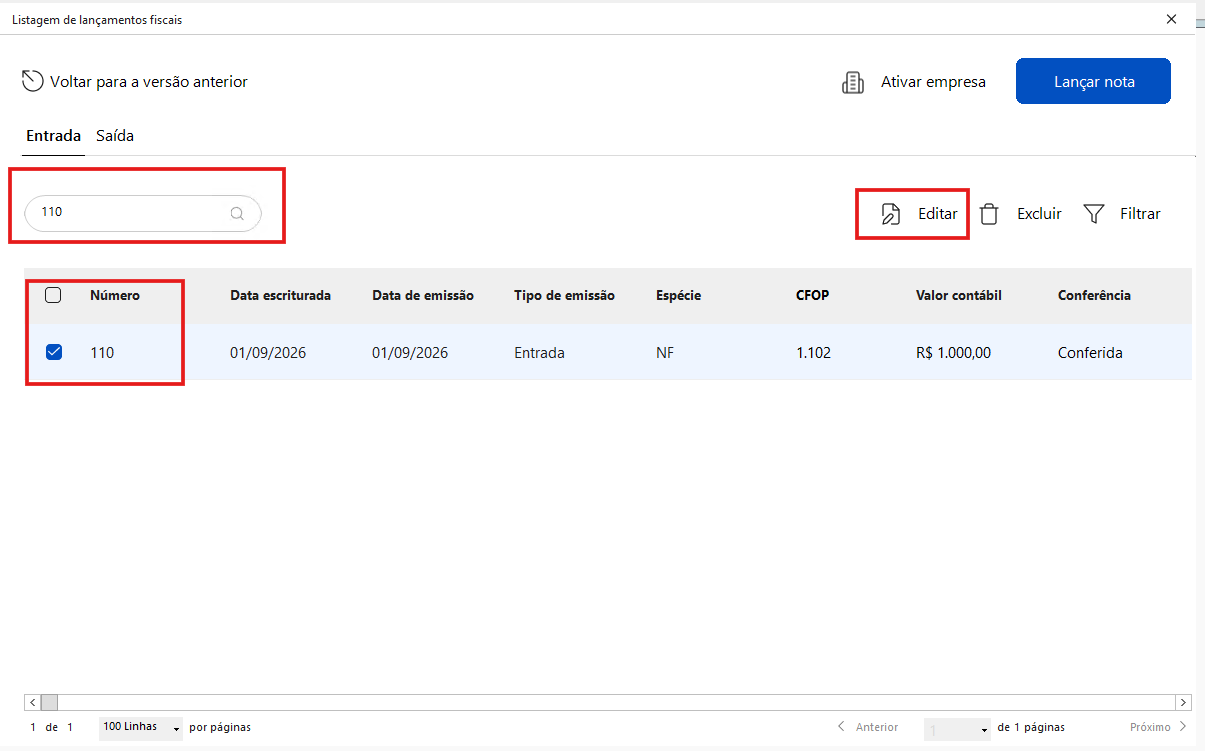1205x751 pixels.
Task: Click the Ativar empresa label
Action: point(933,82)
